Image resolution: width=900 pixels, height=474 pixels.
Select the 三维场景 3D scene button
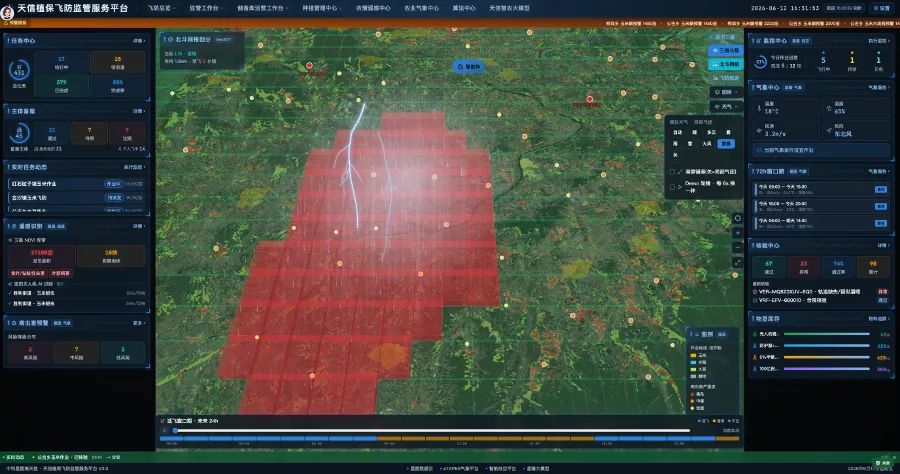coord(726,50)
